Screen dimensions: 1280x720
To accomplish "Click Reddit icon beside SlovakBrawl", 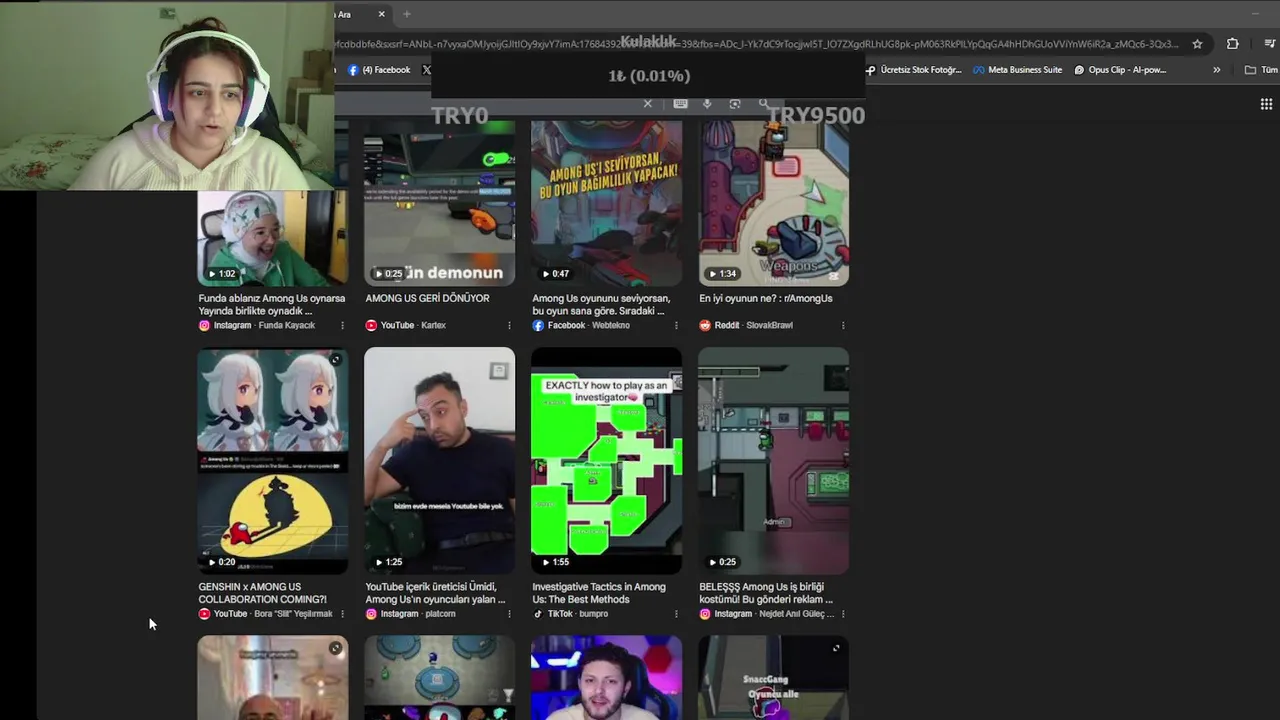I will pos(705,325).
